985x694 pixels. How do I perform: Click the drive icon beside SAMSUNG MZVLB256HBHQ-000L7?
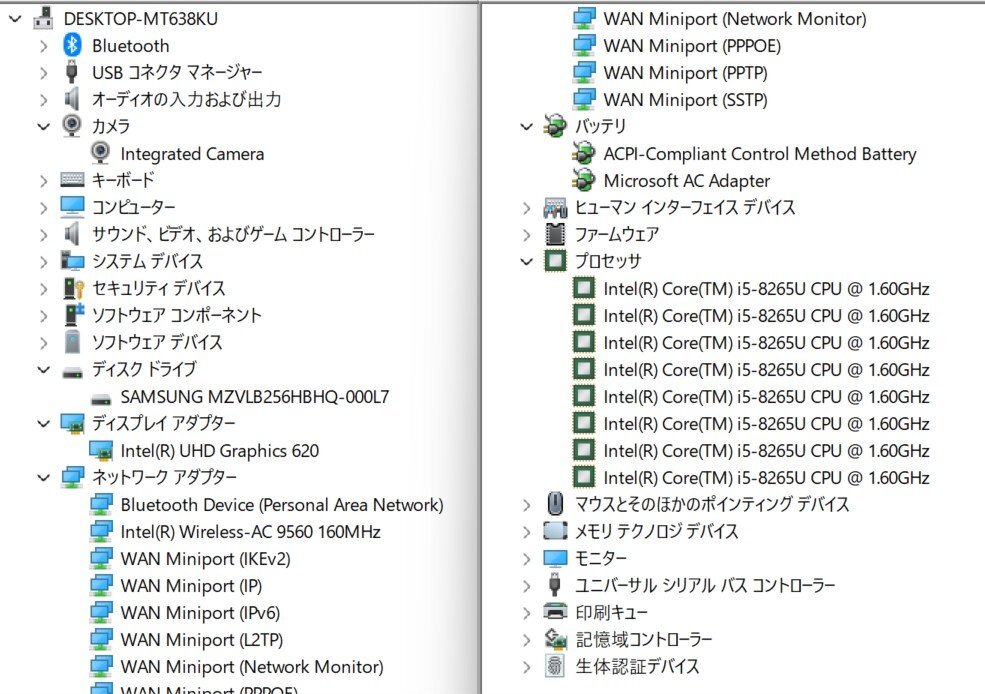tap(101, 397)
